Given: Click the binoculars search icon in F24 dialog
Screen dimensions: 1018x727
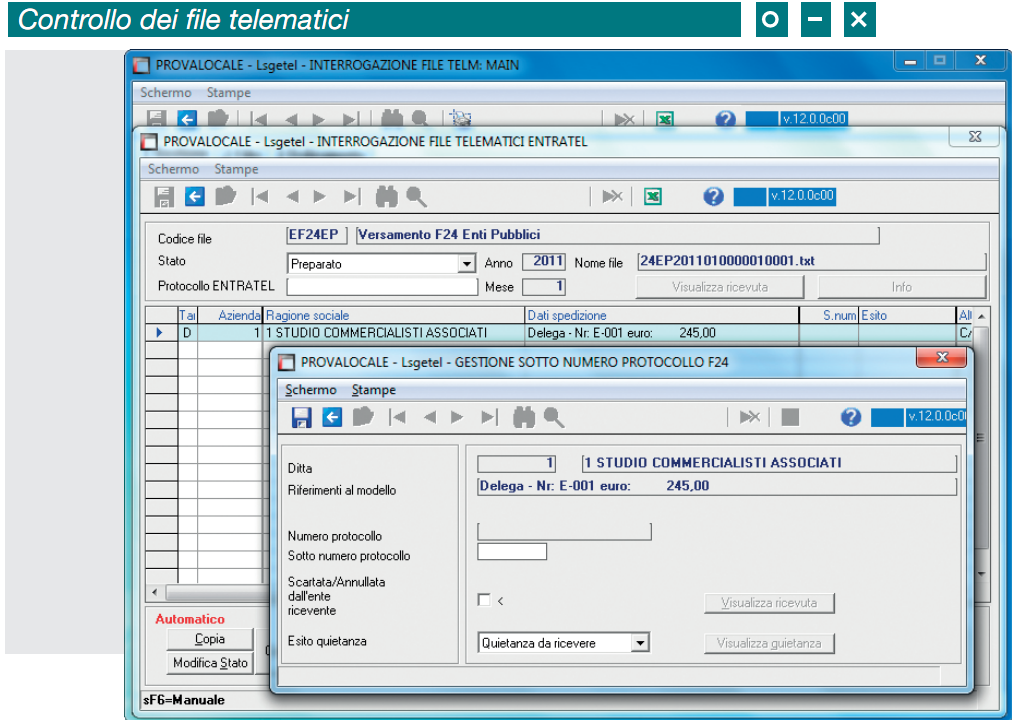Looking at the screenshot, I should [524, 417].
